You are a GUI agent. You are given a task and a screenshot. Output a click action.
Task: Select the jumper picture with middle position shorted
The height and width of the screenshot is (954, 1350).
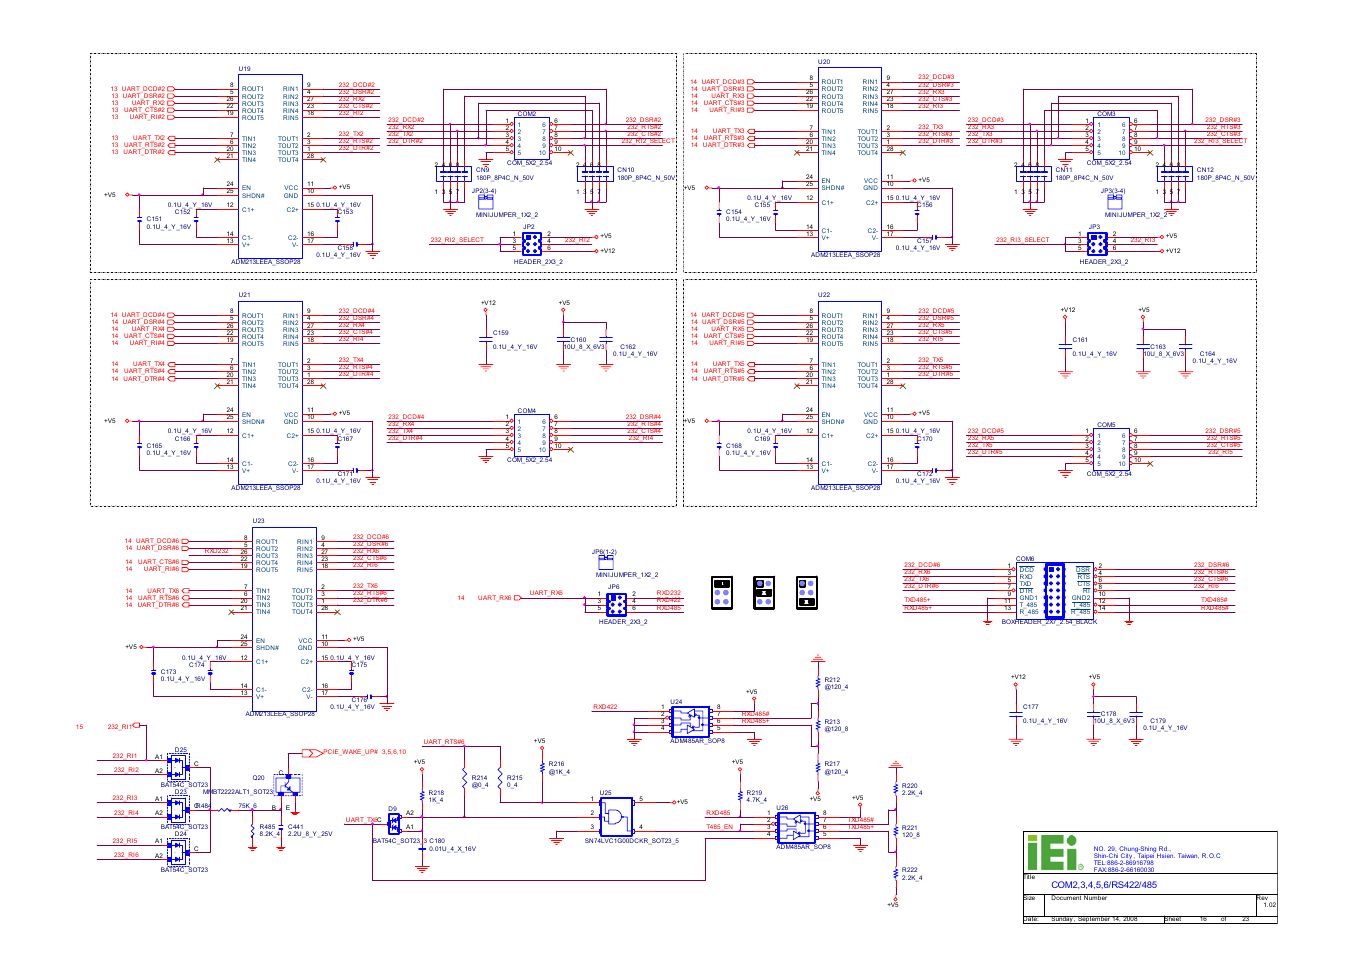[764, 592]
